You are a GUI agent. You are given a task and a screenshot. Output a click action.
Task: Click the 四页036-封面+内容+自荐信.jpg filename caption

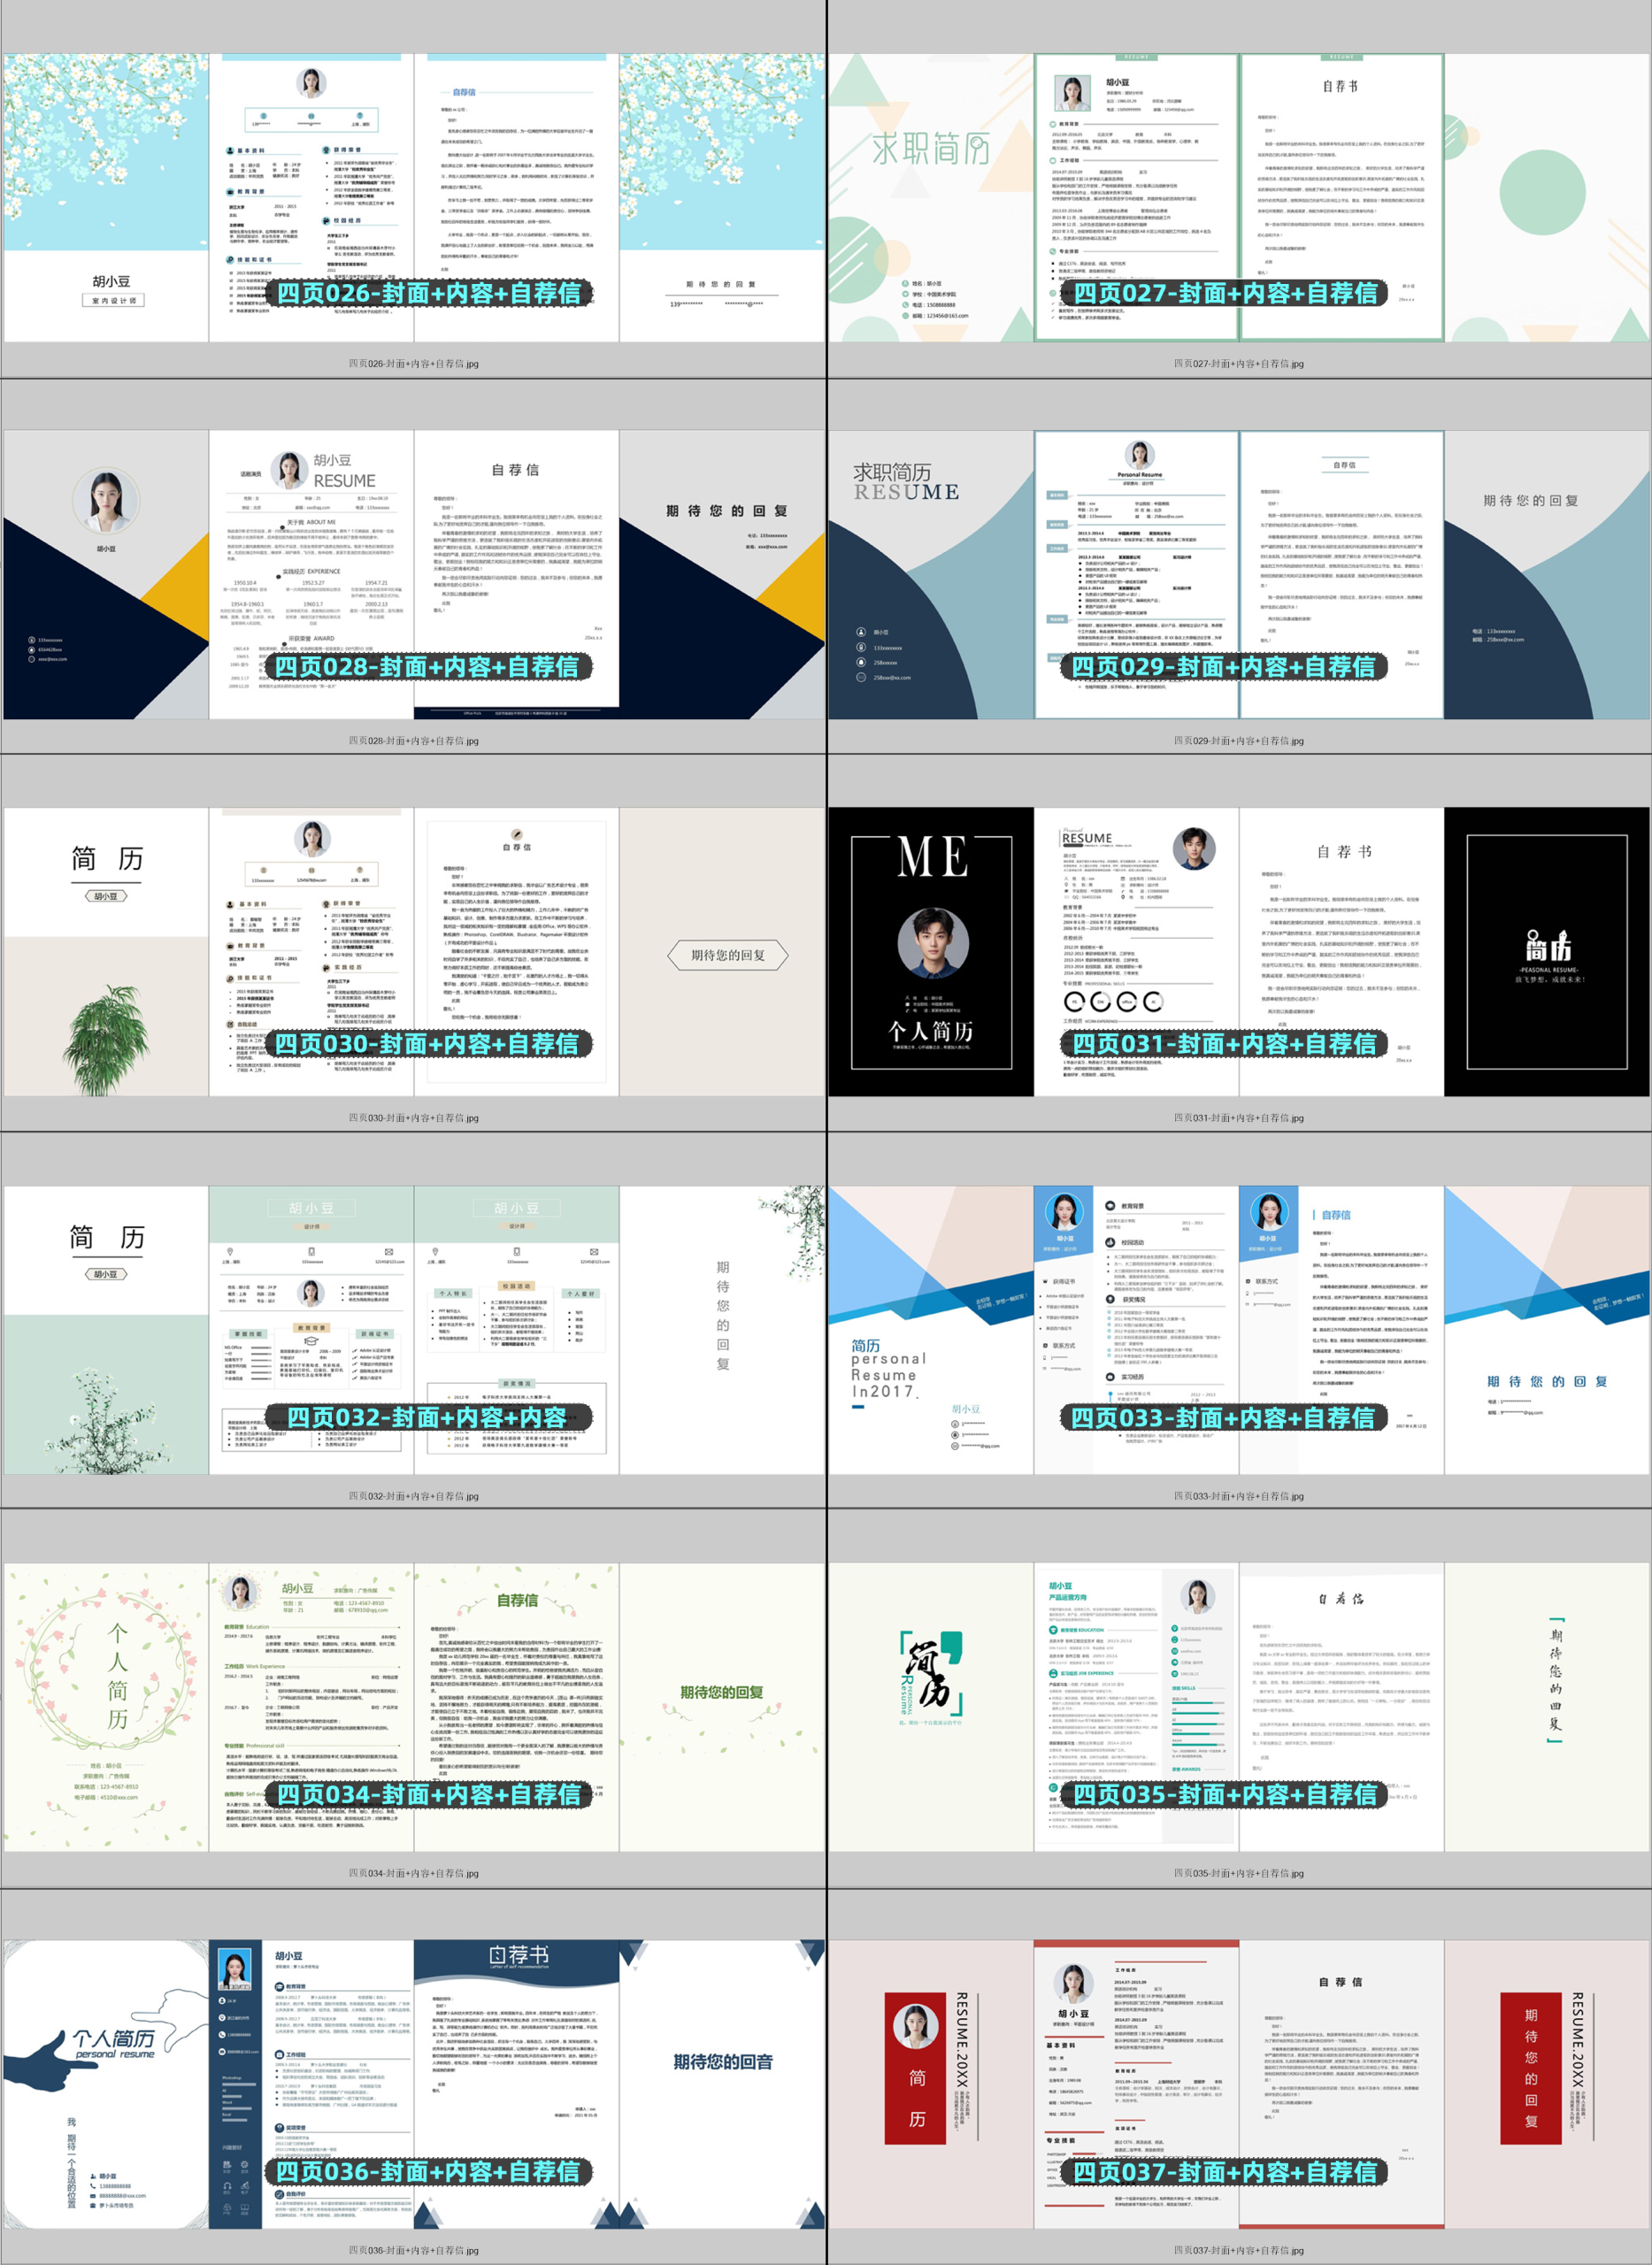(x=413, y=2250)
